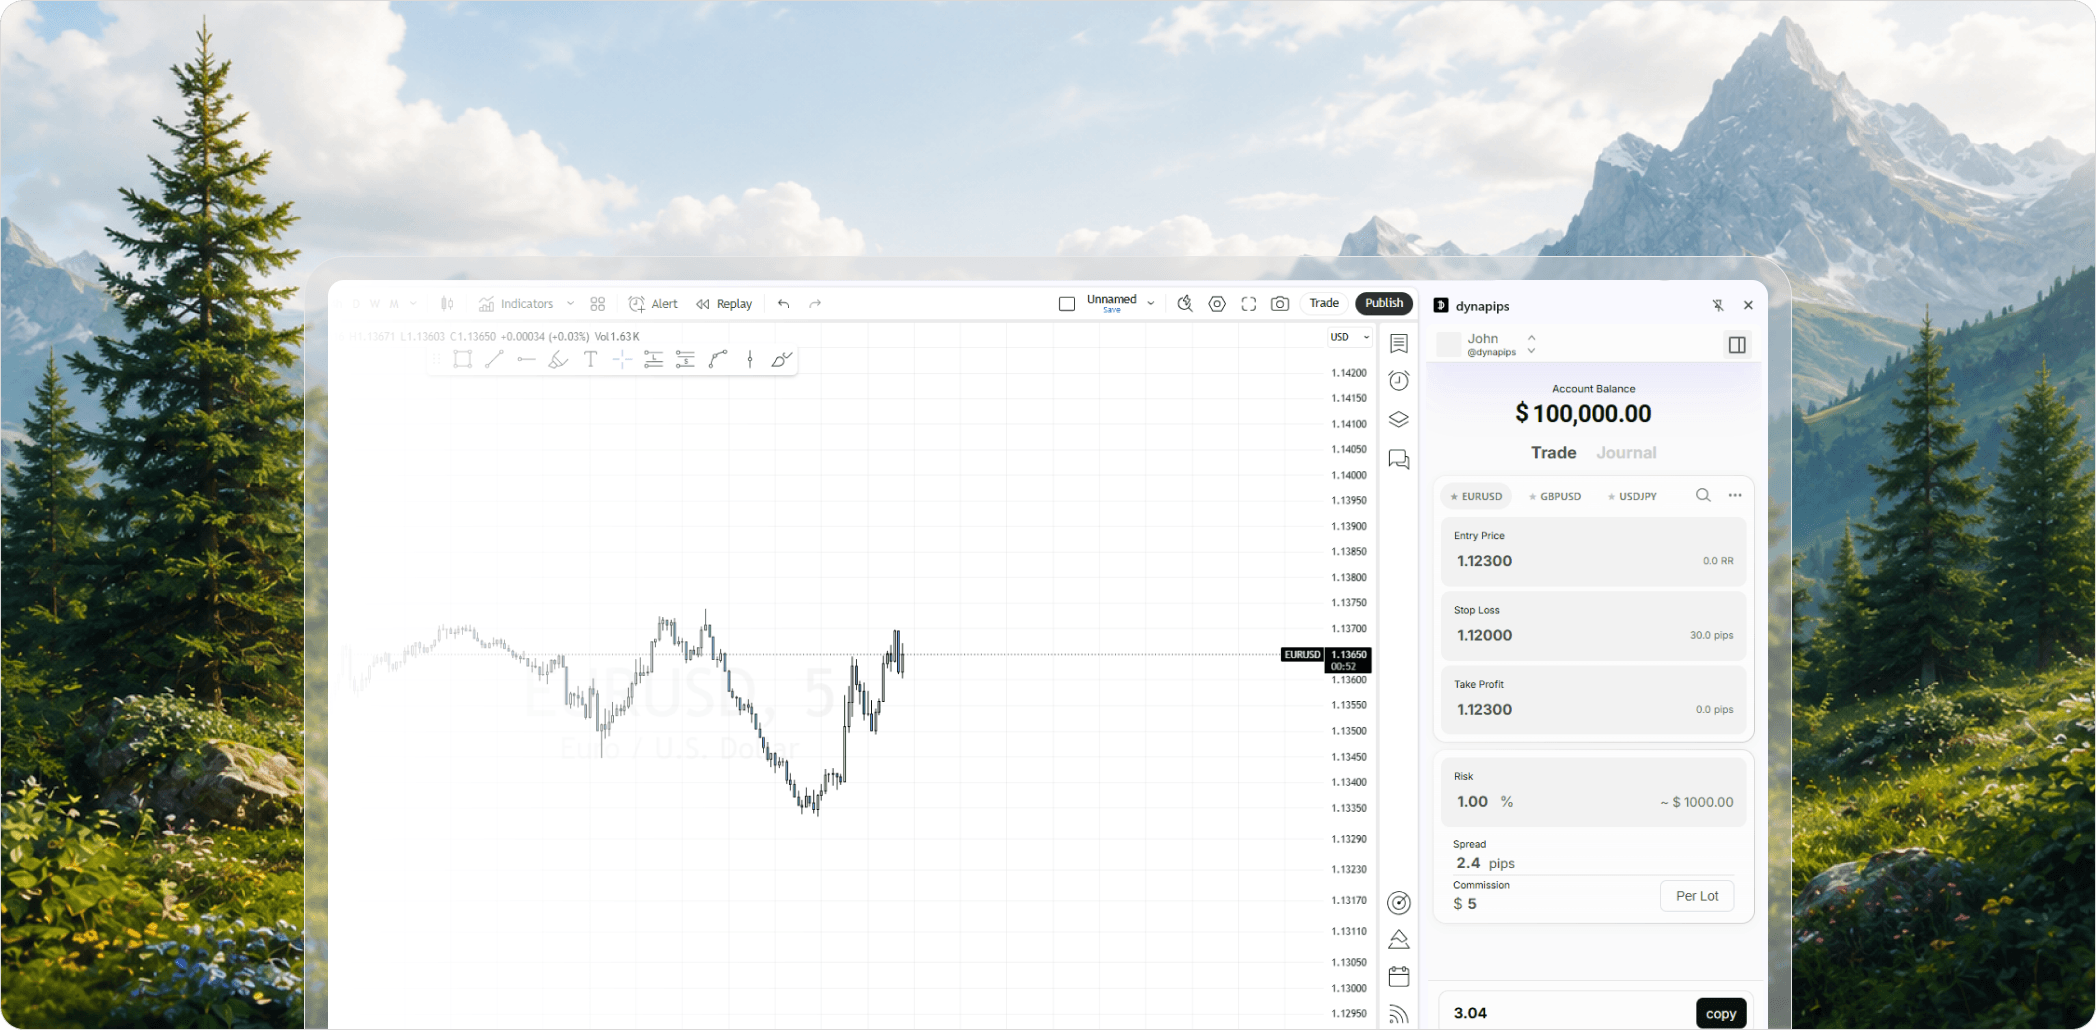The image size is (2096, 1030).
Task: Click the "$ 100,000.00" account balance
Action: click(x=1583, y=413)
